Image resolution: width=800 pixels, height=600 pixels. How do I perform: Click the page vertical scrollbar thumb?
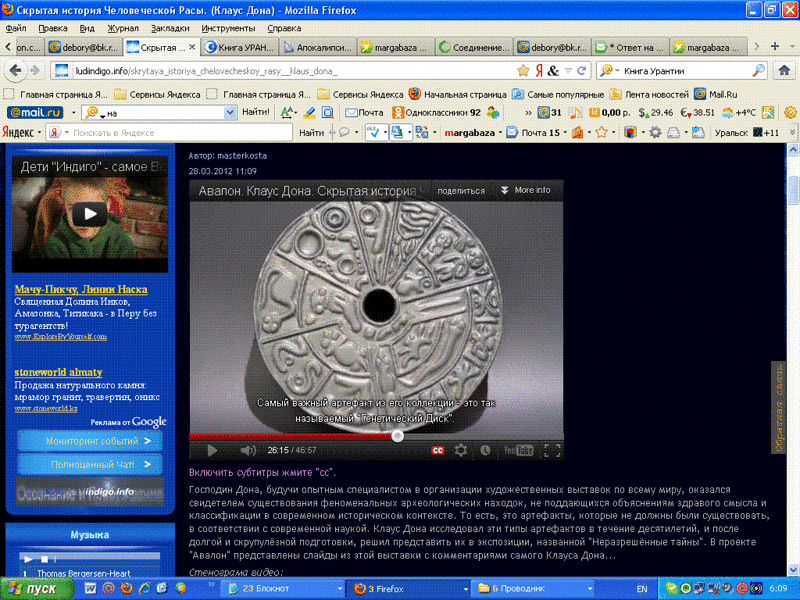(793, 189)
